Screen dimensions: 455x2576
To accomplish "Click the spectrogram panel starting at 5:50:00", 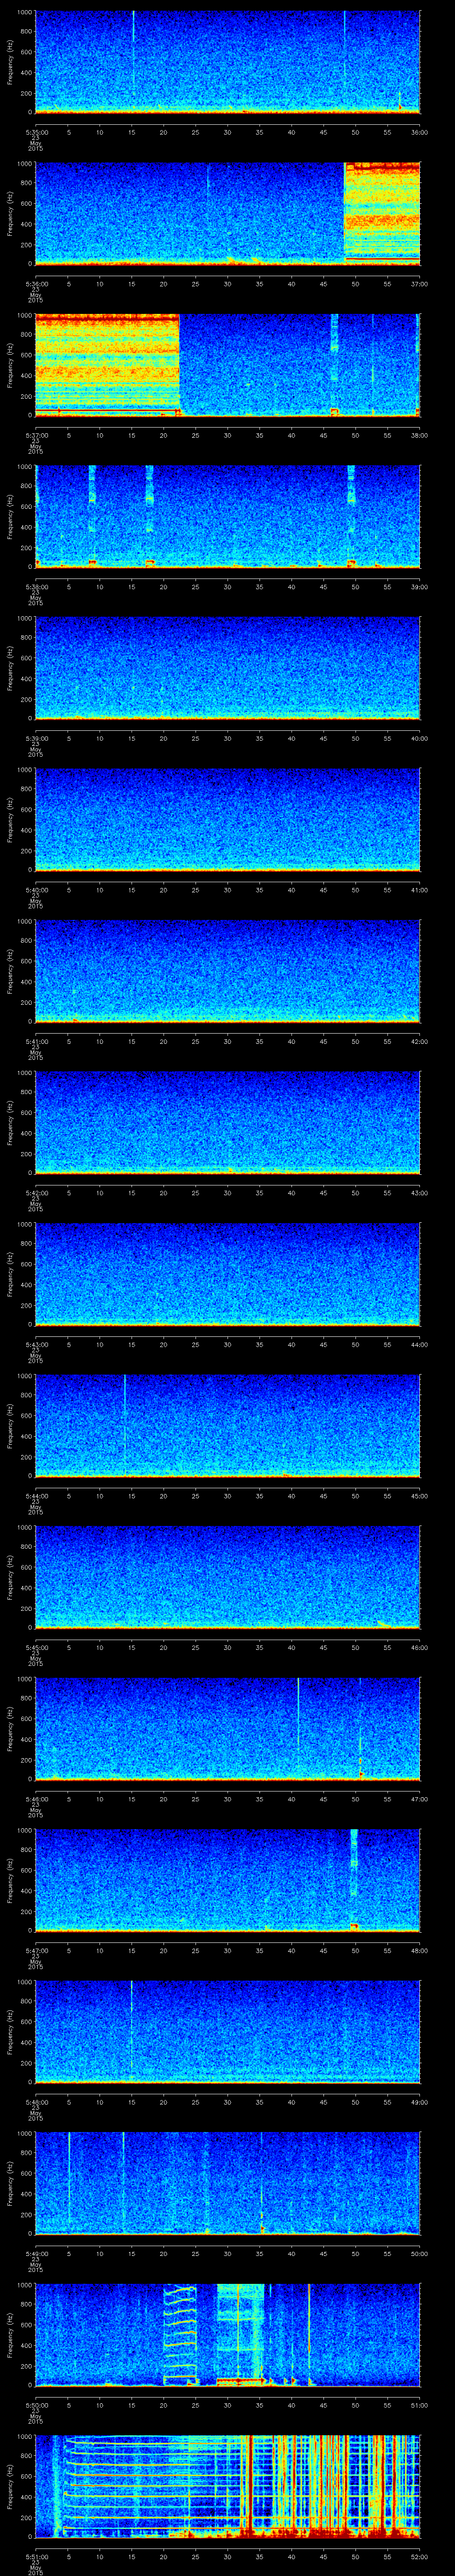I will [x=227, y=2335].
